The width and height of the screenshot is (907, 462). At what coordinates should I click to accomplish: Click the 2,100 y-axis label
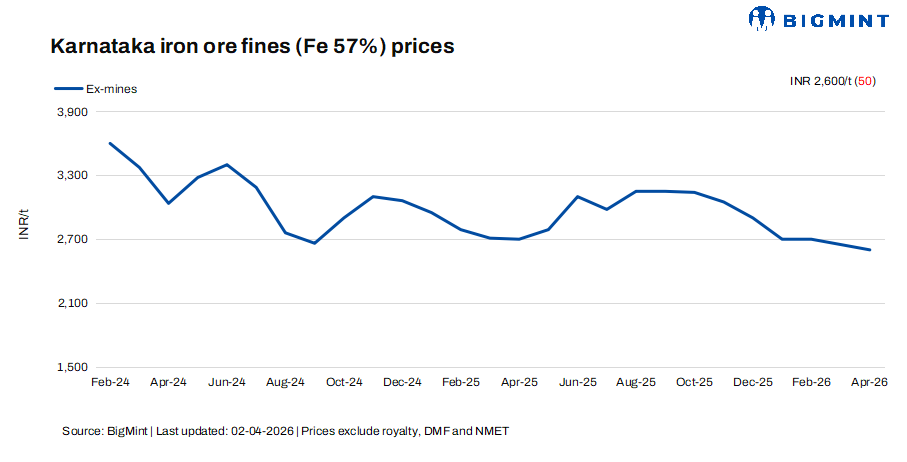point(73,303)
